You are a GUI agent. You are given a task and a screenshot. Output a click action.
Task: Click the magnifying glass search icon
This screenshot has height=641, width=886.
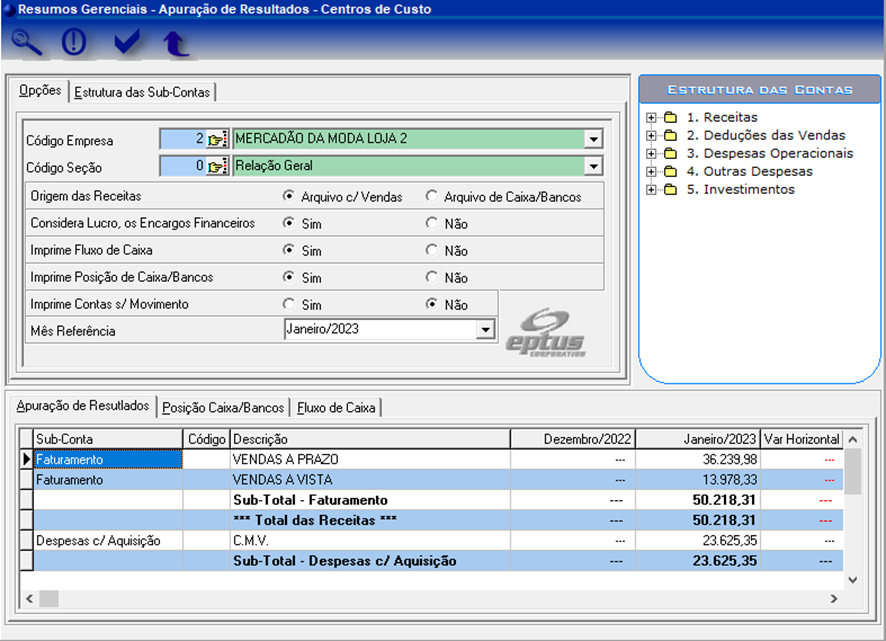pos(28,43)
